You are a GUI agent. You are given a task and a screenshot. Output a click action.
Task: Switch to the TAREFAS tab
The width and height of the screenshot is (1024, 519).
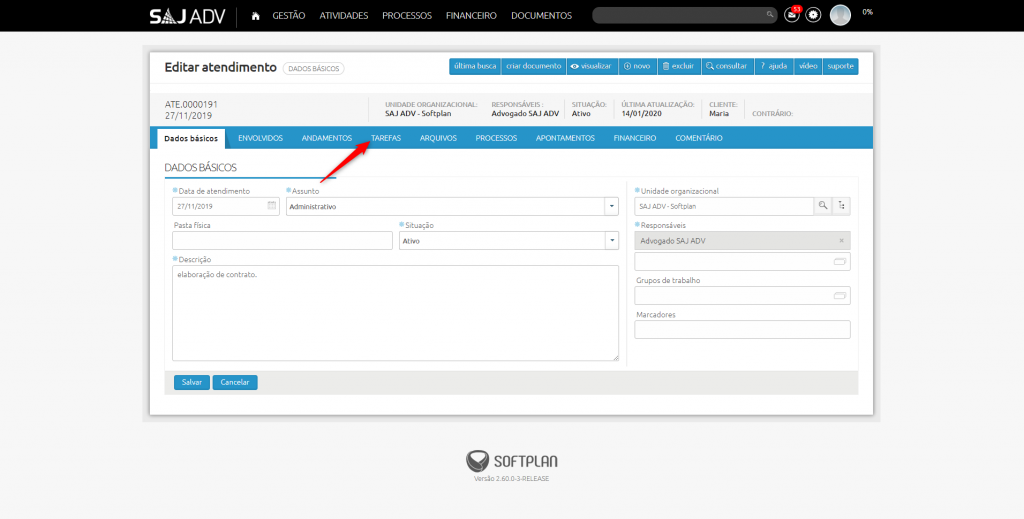[x=386, y=138]
